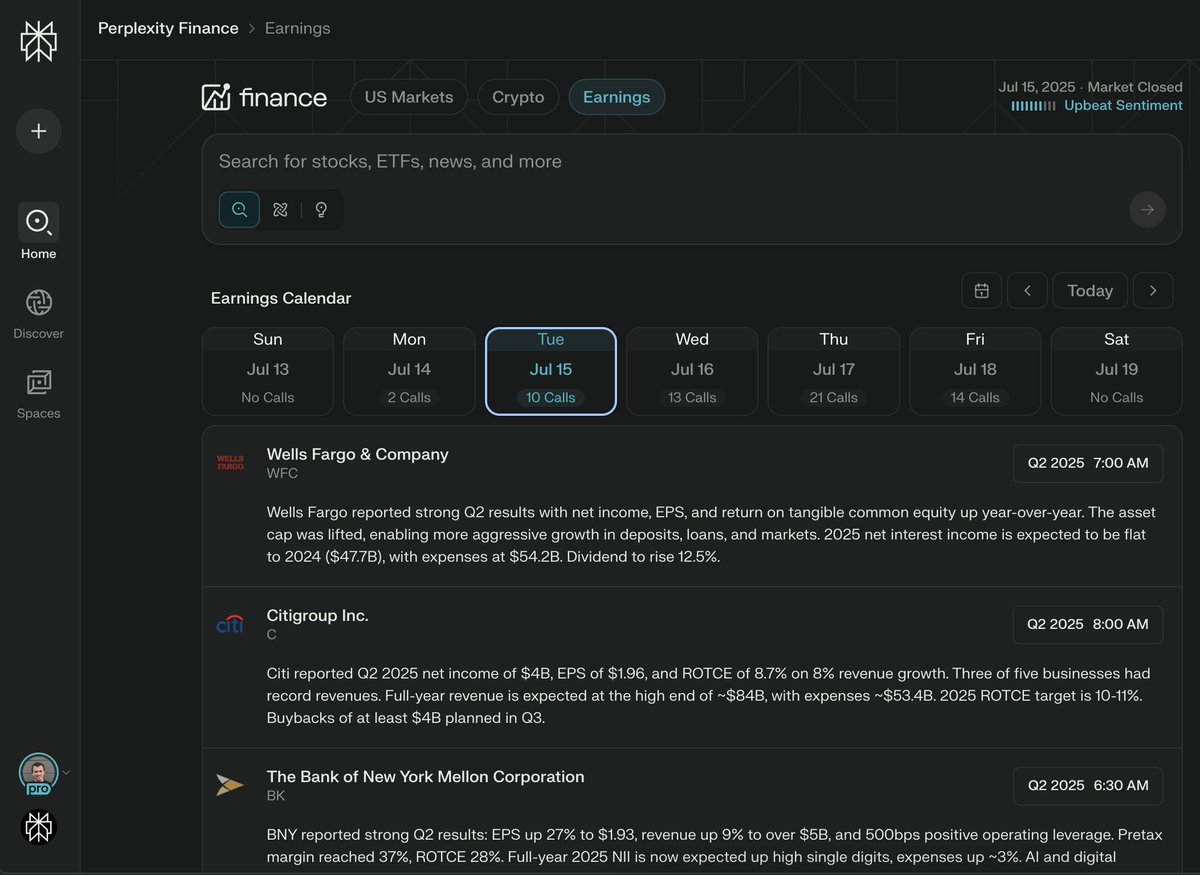Click the Q2 2025 7:00 AM badge
Image resolution: width=1200 pixels, height=875 pixels.
pos(1088,463)
